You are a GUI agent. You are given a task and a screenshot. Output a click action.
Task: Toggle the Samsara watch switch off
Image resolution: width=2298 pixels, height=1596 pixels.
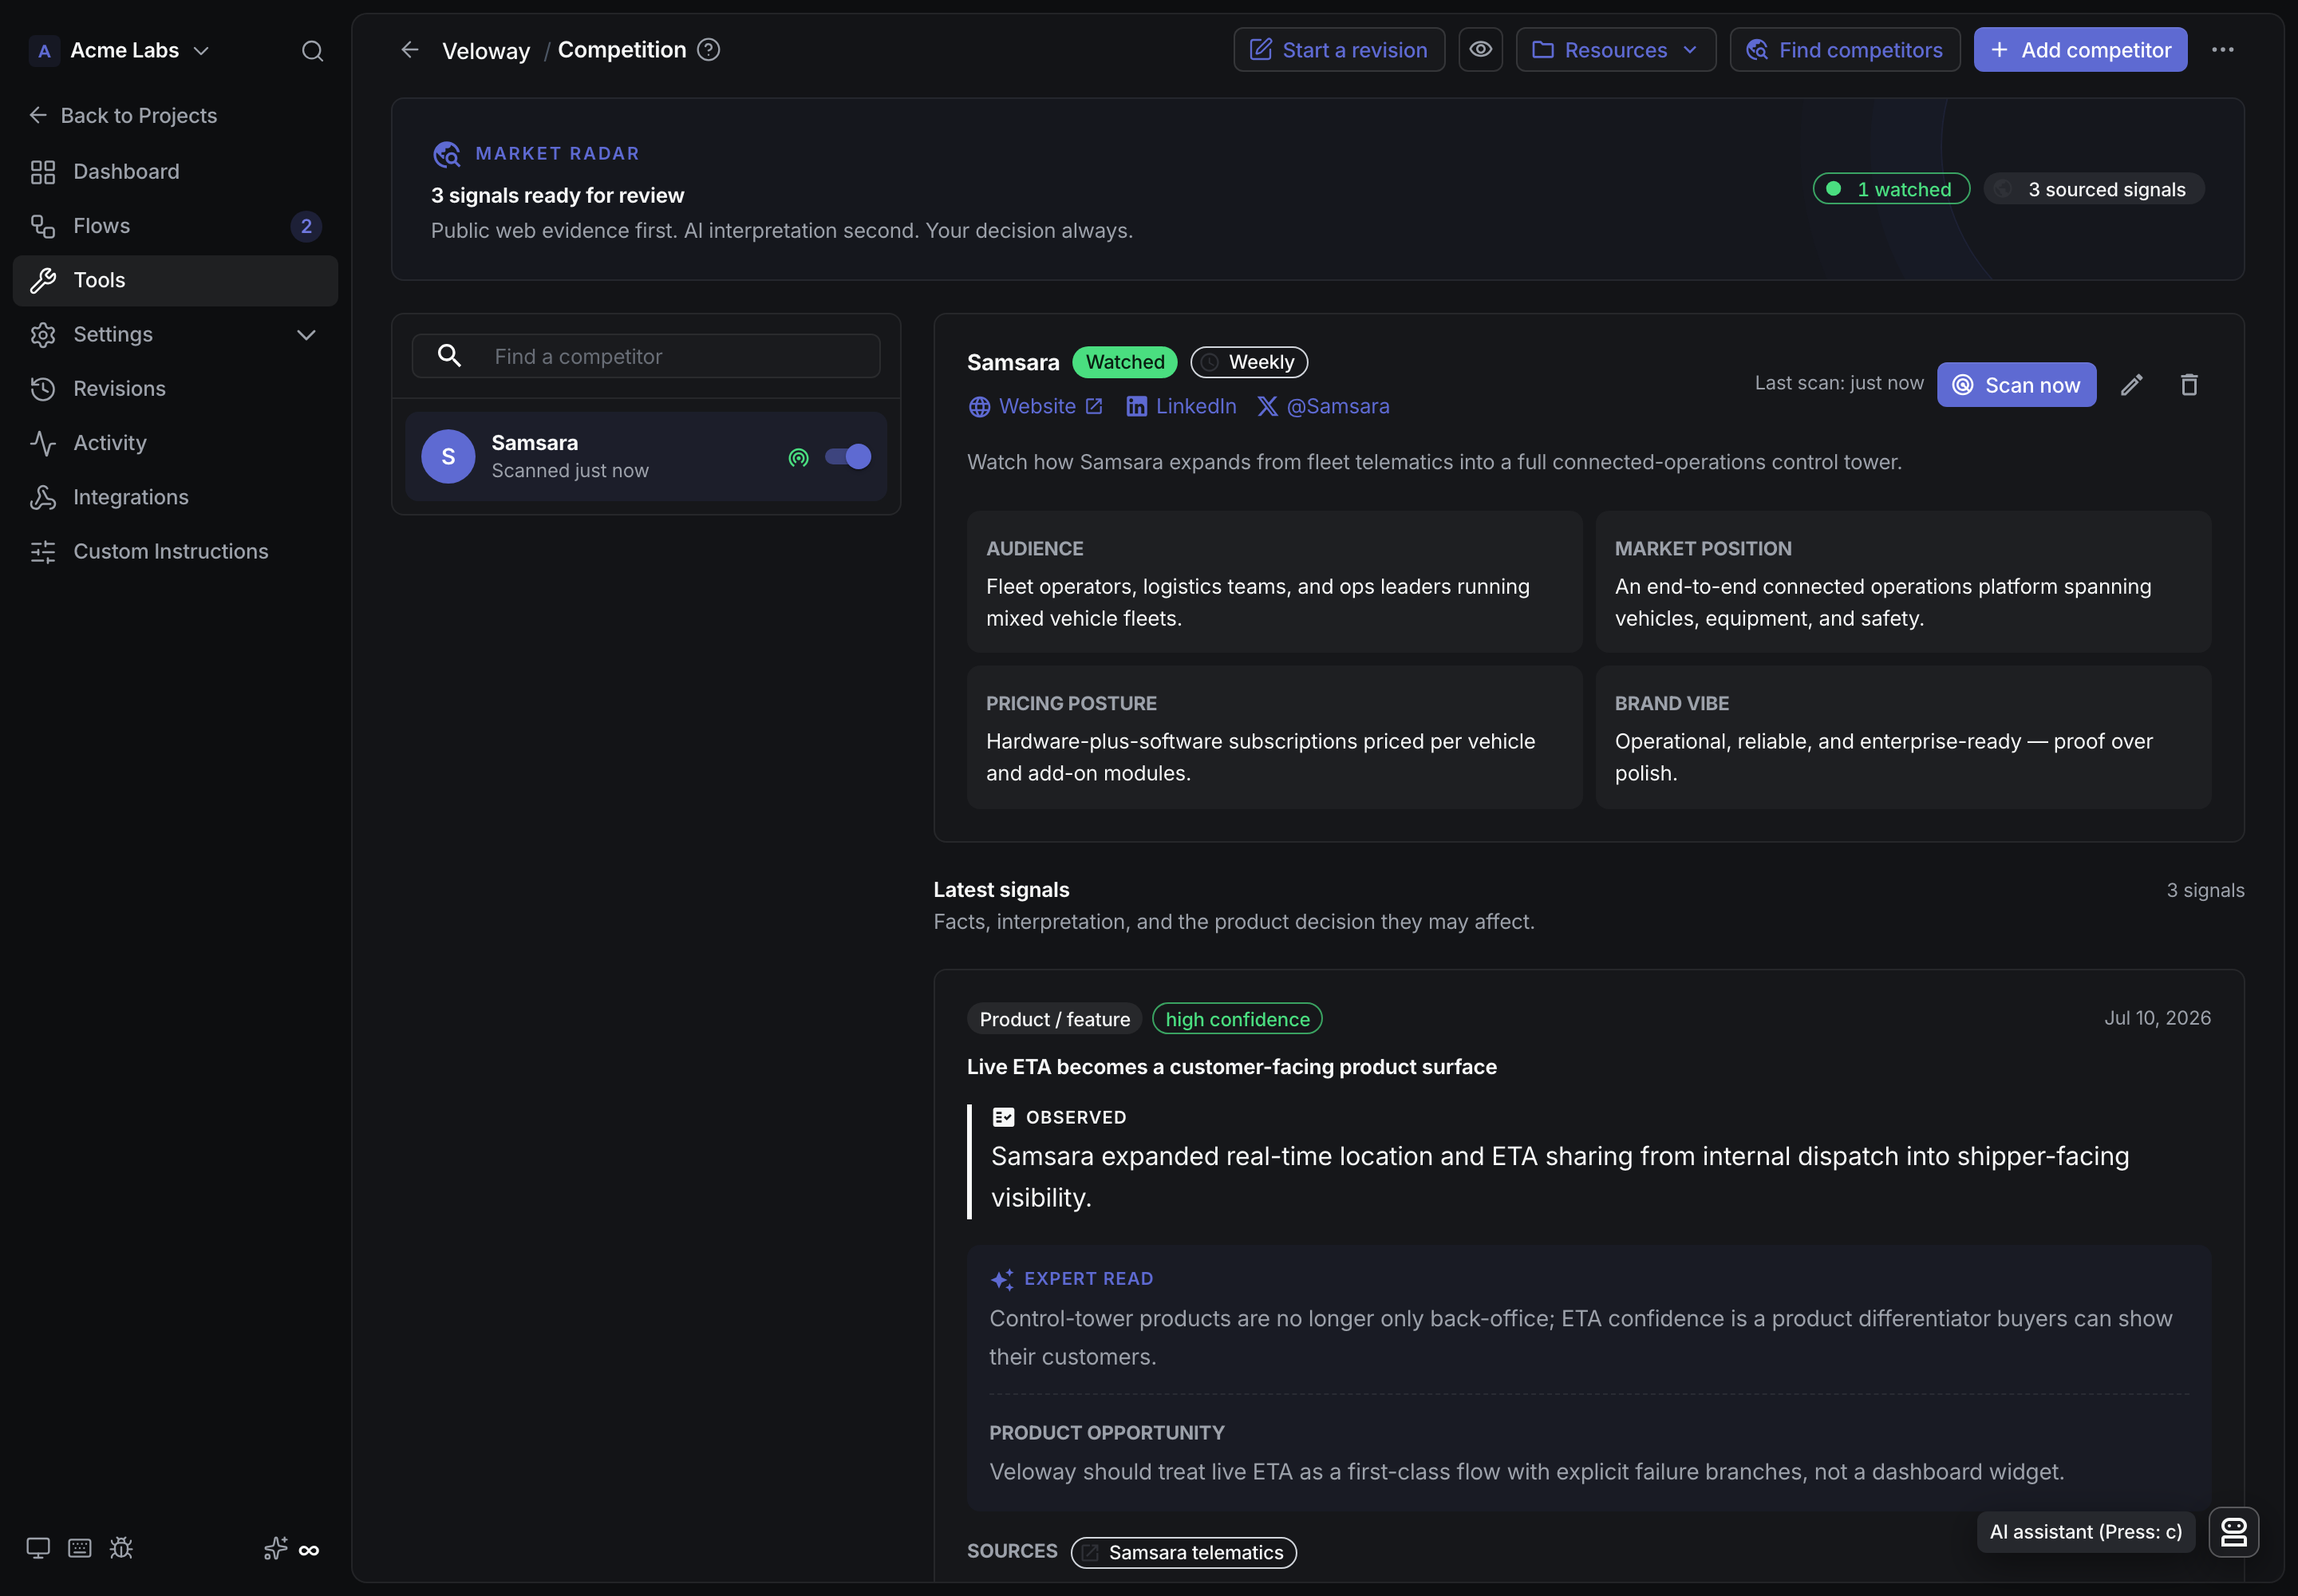click(848, 456)
